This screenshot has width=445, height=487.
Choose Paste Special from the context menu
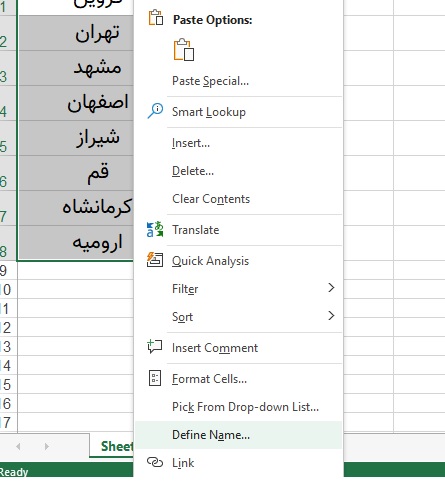click(238, 81)
